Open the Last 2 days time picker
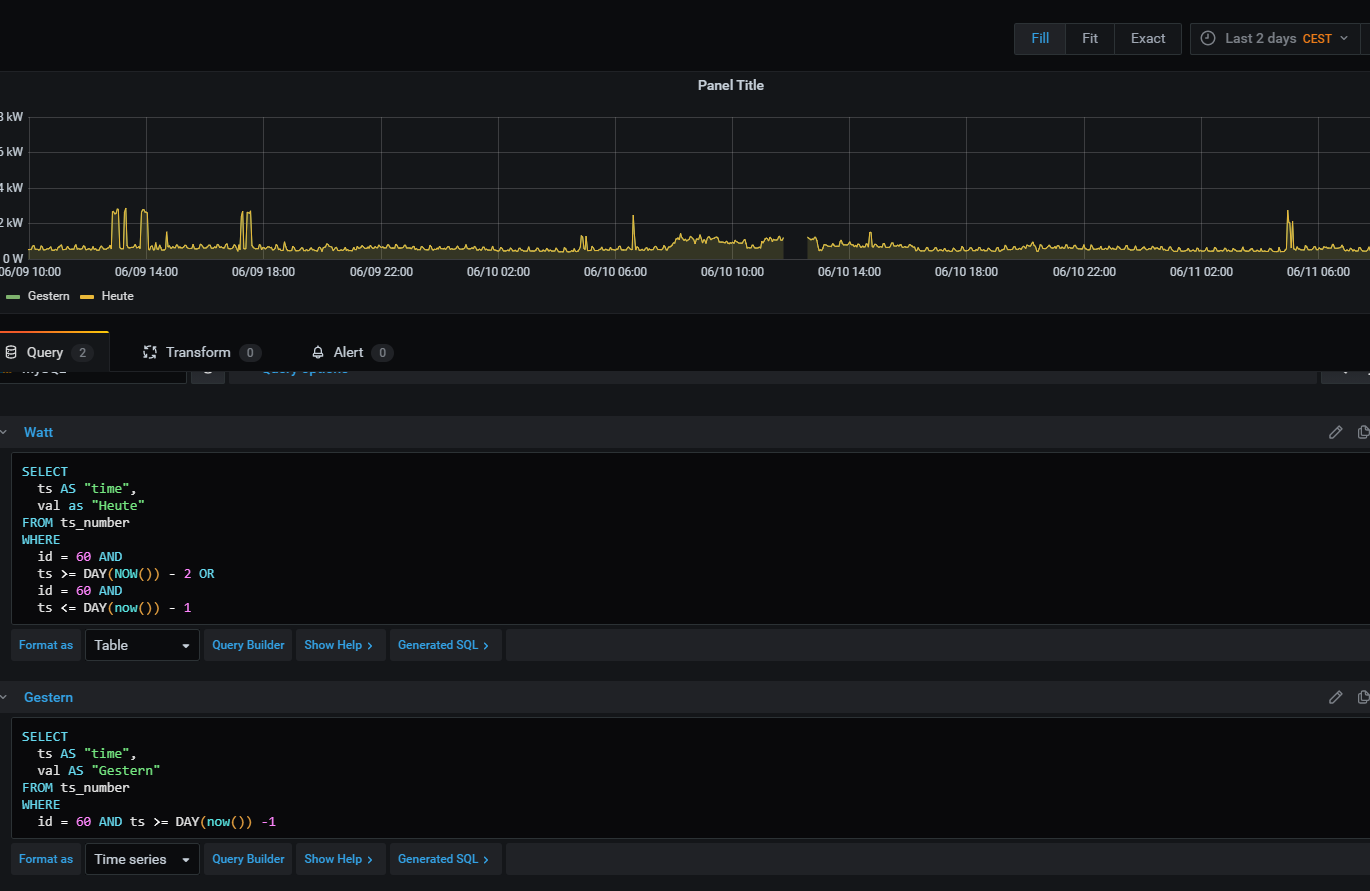This screenshot has width=1370, height=891. click(1275, 39)
